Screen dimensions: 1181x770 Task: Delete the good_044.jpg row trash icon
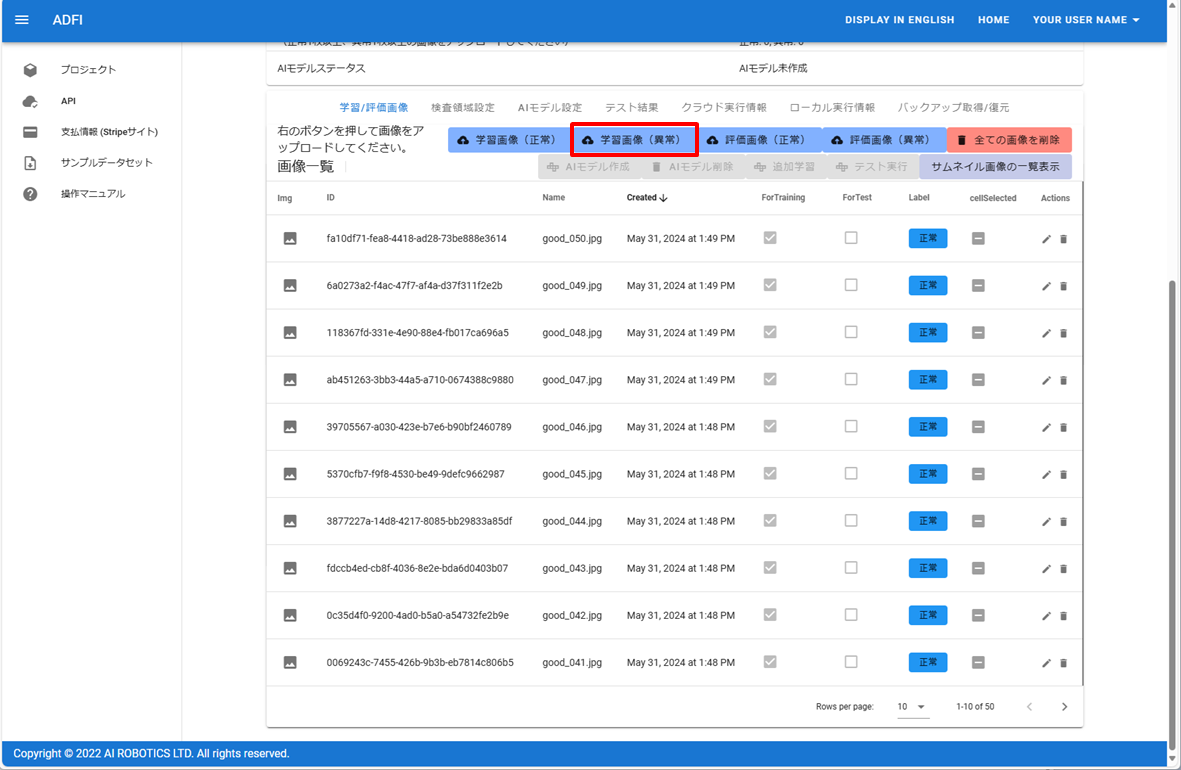1064,521
